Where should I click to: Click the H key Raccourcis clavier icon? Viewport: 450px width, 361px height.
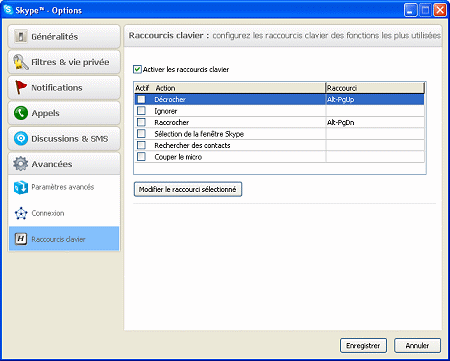21,239
